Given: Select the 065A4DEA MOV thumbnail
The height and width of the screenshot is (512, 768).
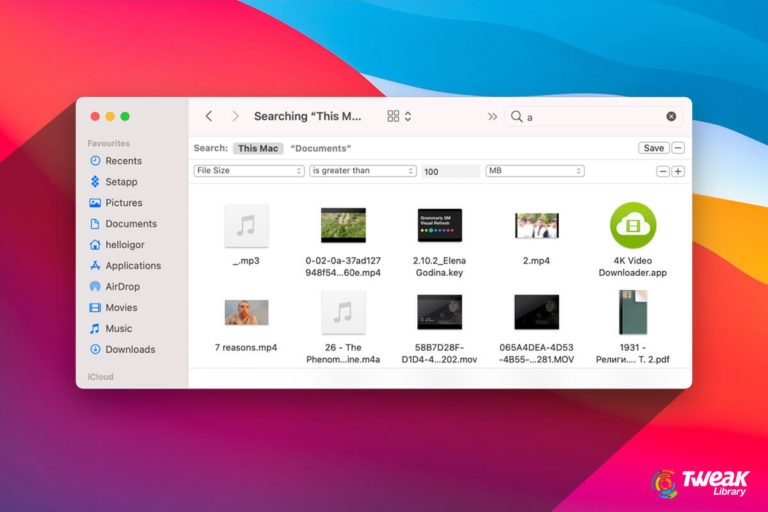Looking at the screenshot, I should point(536,312).
